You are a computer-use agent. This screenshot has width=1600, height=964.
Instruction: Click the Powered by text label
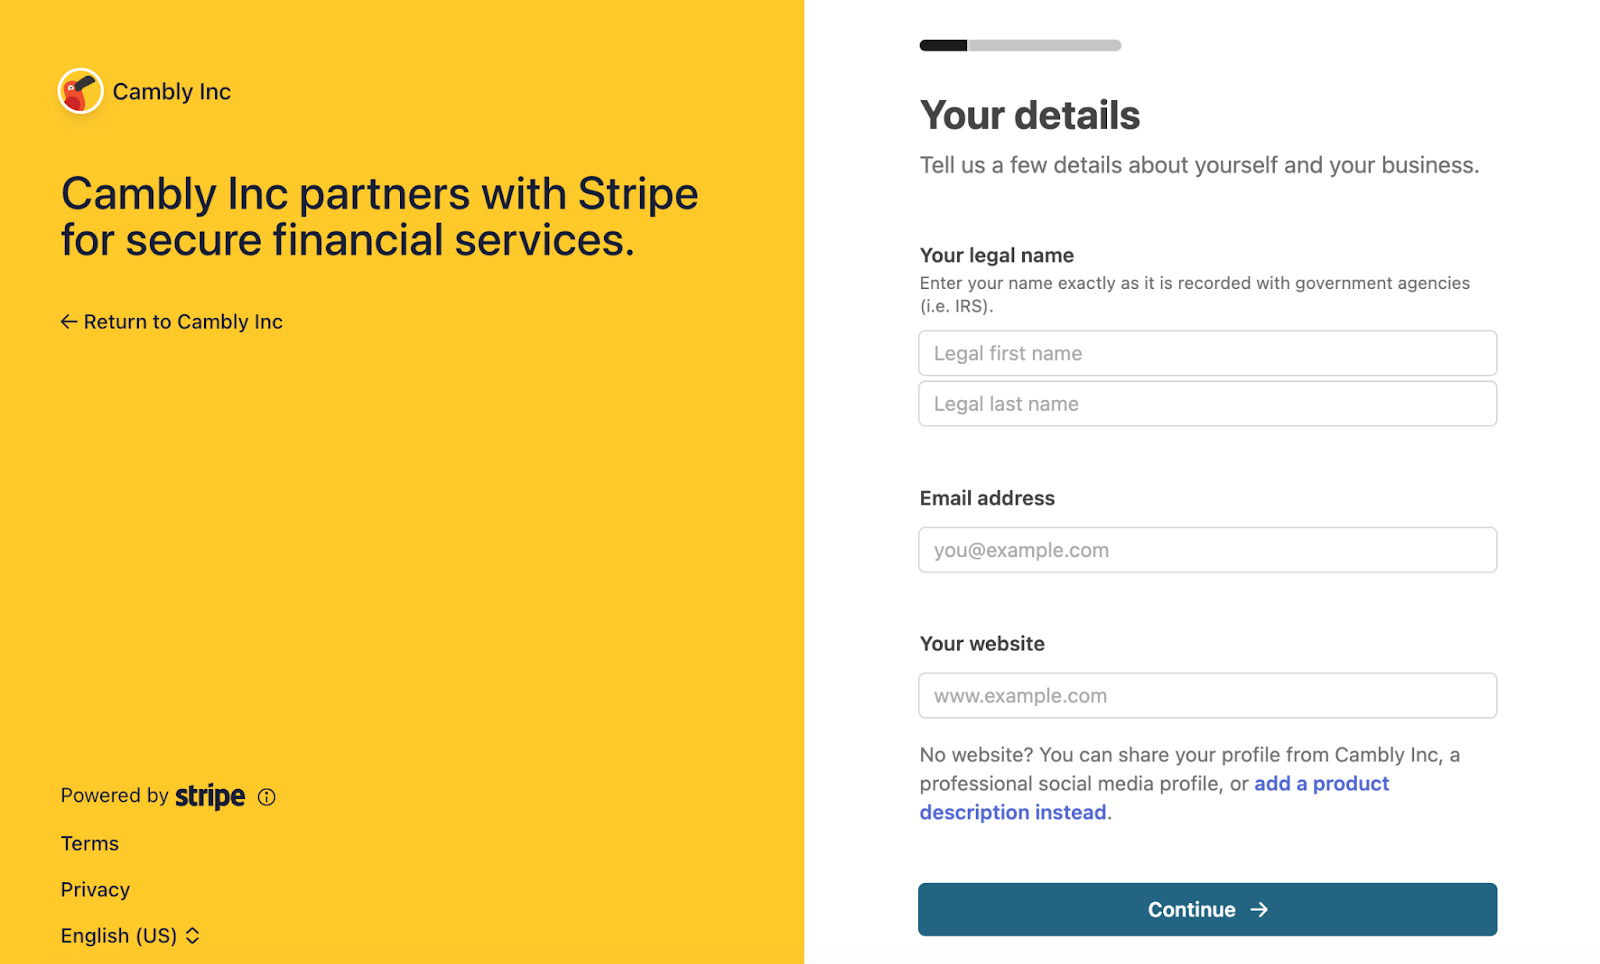(x=114, y=796)
